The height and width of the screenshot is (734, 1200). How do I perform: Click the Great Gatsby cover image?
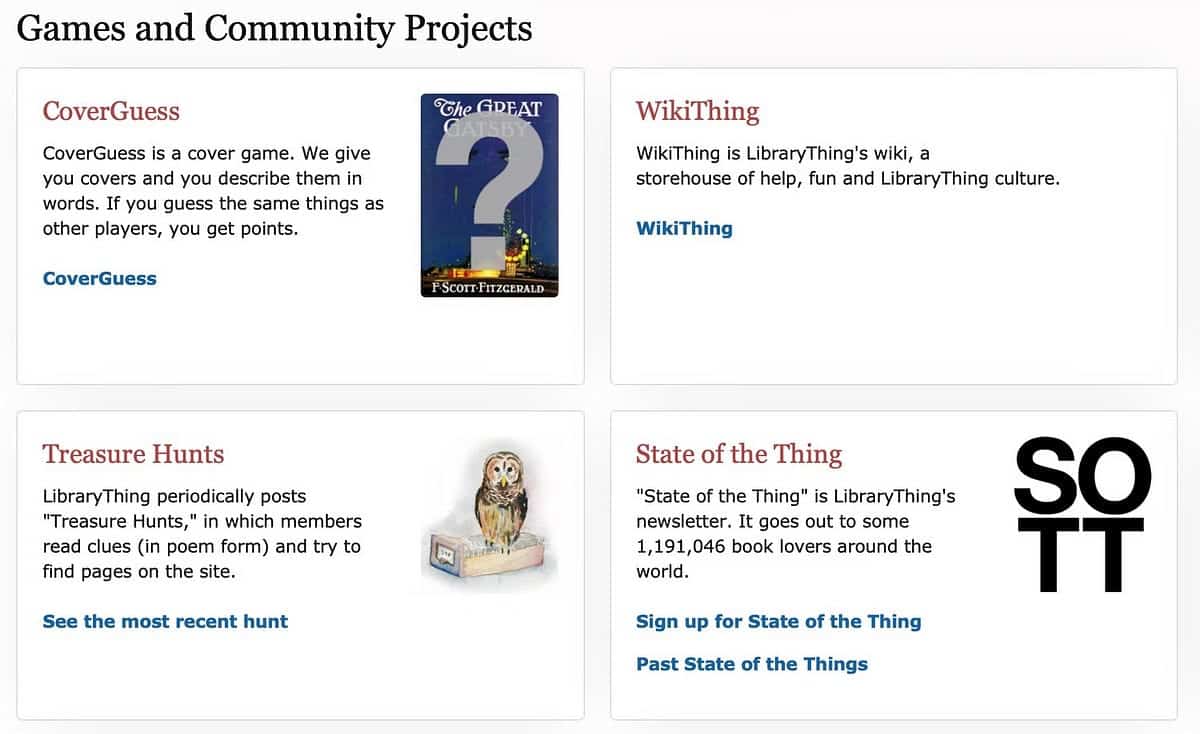490,195
